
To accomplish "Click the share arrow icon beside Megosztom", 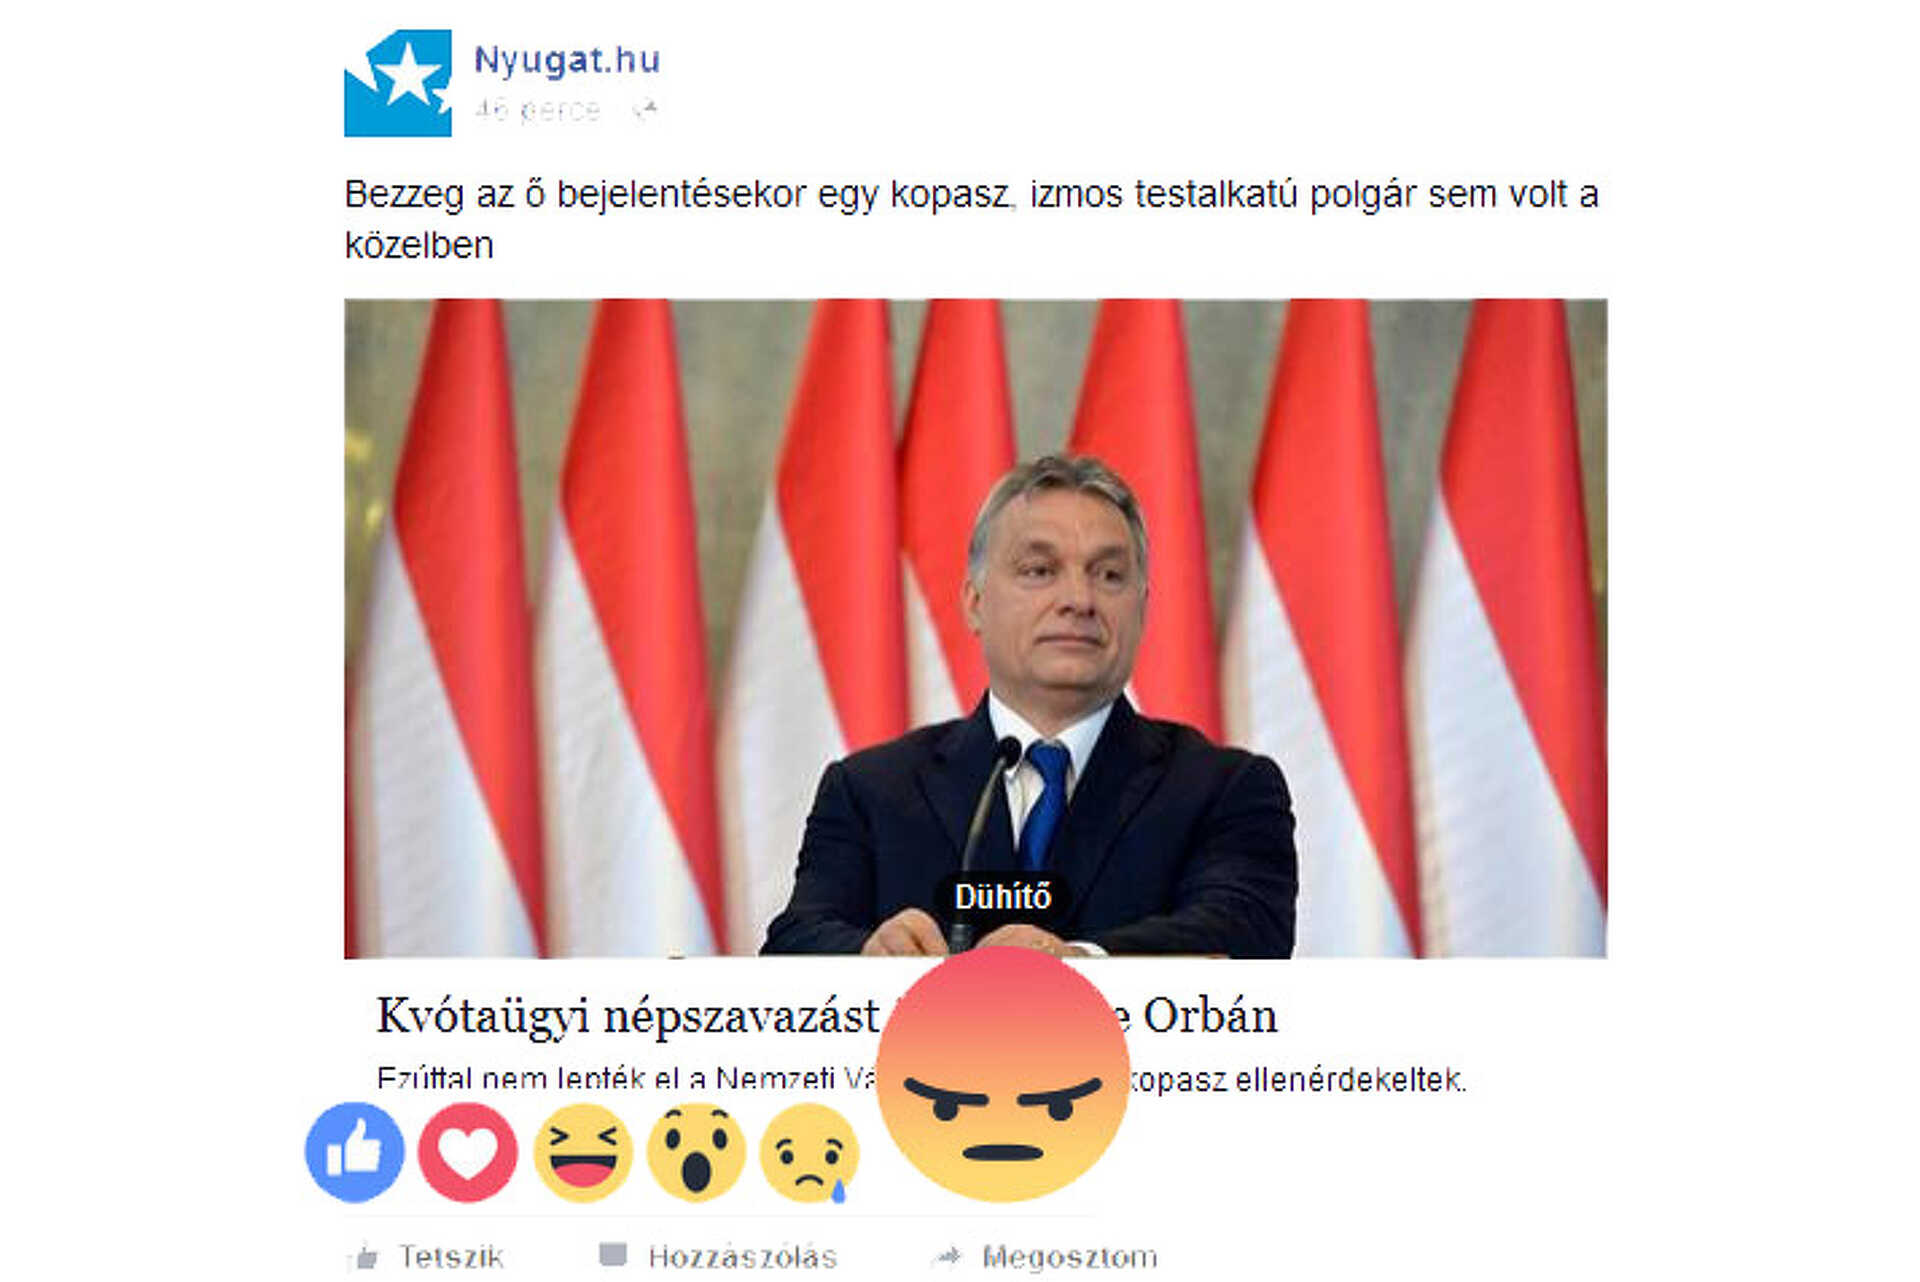I will click(x=946, y=1256).
